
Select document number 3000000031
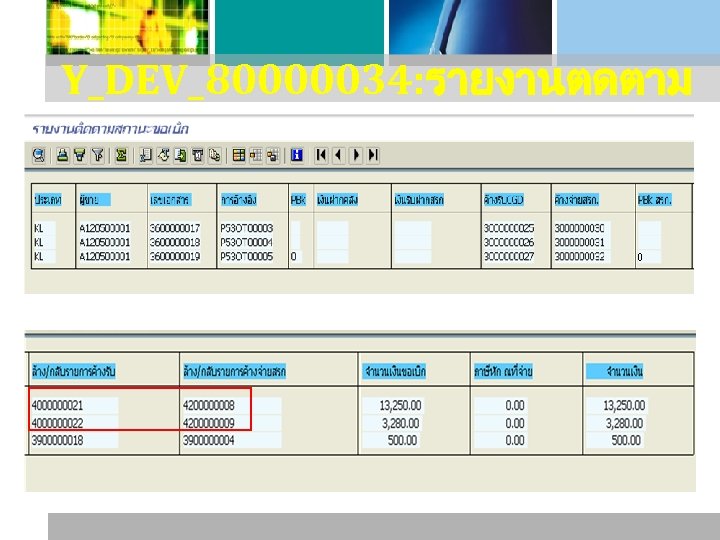(x=579, y=242)
